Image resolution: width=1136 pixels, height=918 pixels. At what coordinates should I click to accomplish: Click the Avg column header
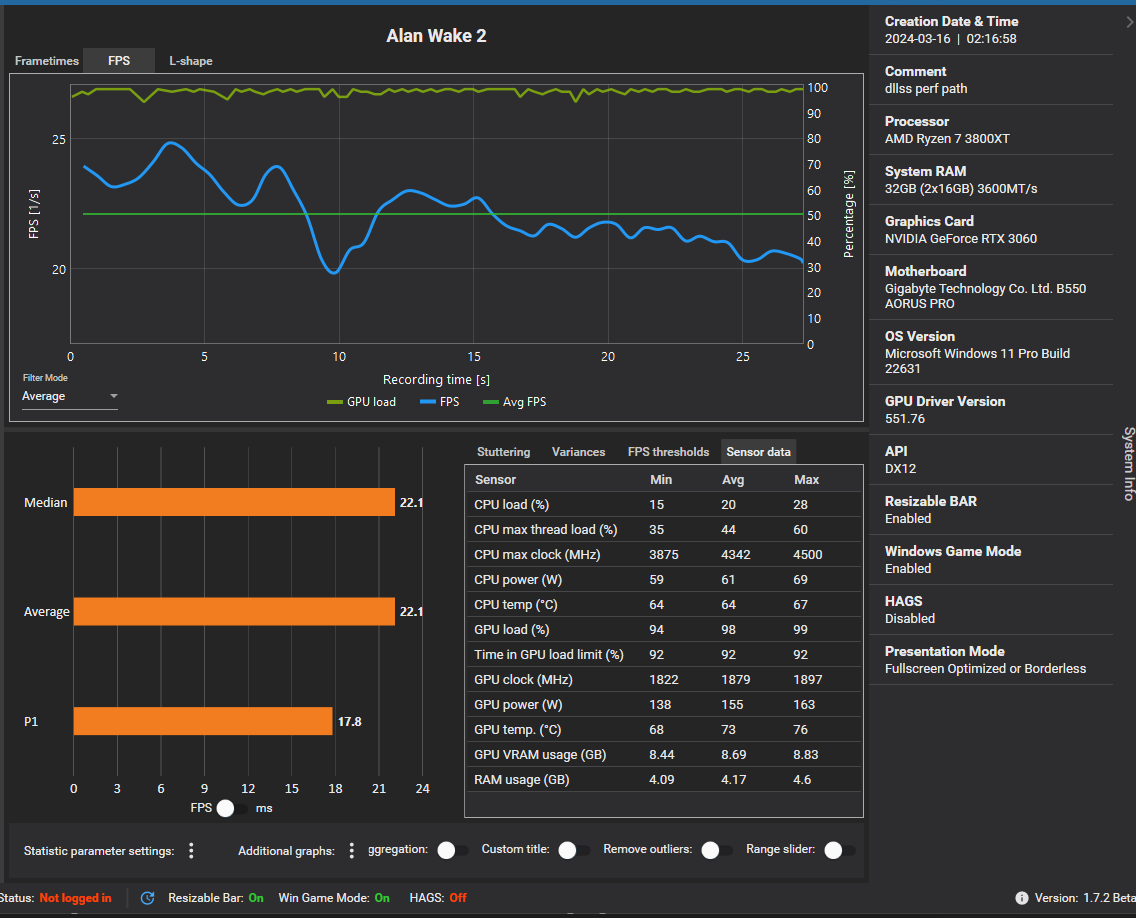[x=732, y=480]
